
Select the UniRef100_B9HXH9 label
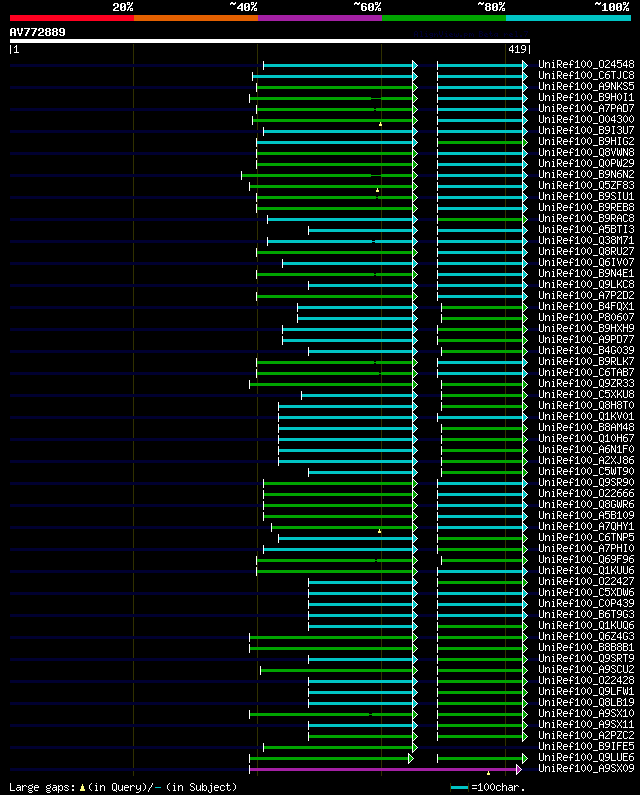pos(586,329)
